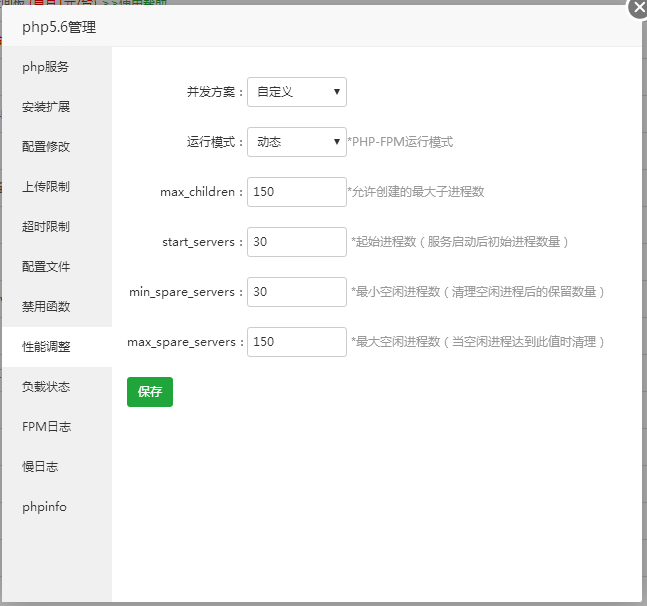Screen dimensions: 647x606
Task: Open the FPM日志 tab
Action: (x=57, y=427)
